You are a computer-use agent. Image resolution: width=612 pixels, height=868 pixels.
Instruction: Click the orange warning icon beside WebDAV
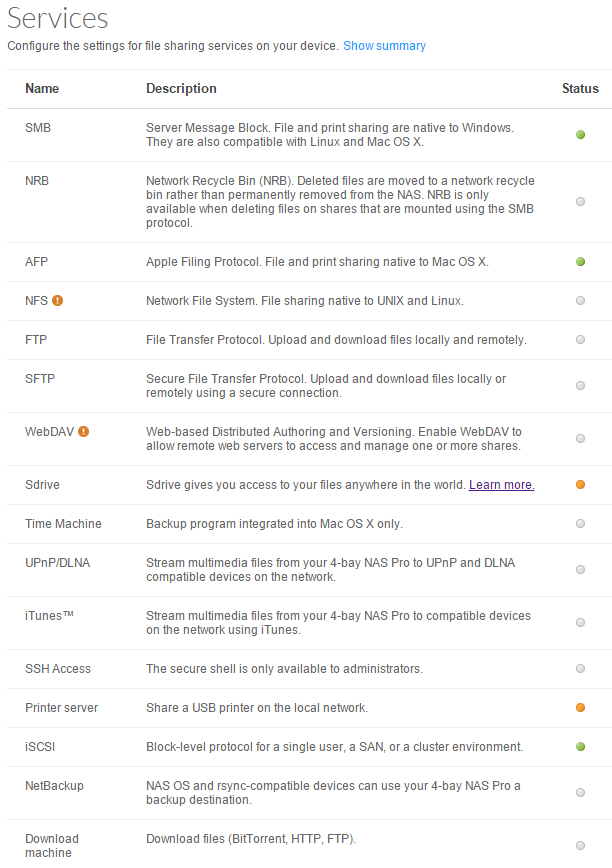pos(84,431)
